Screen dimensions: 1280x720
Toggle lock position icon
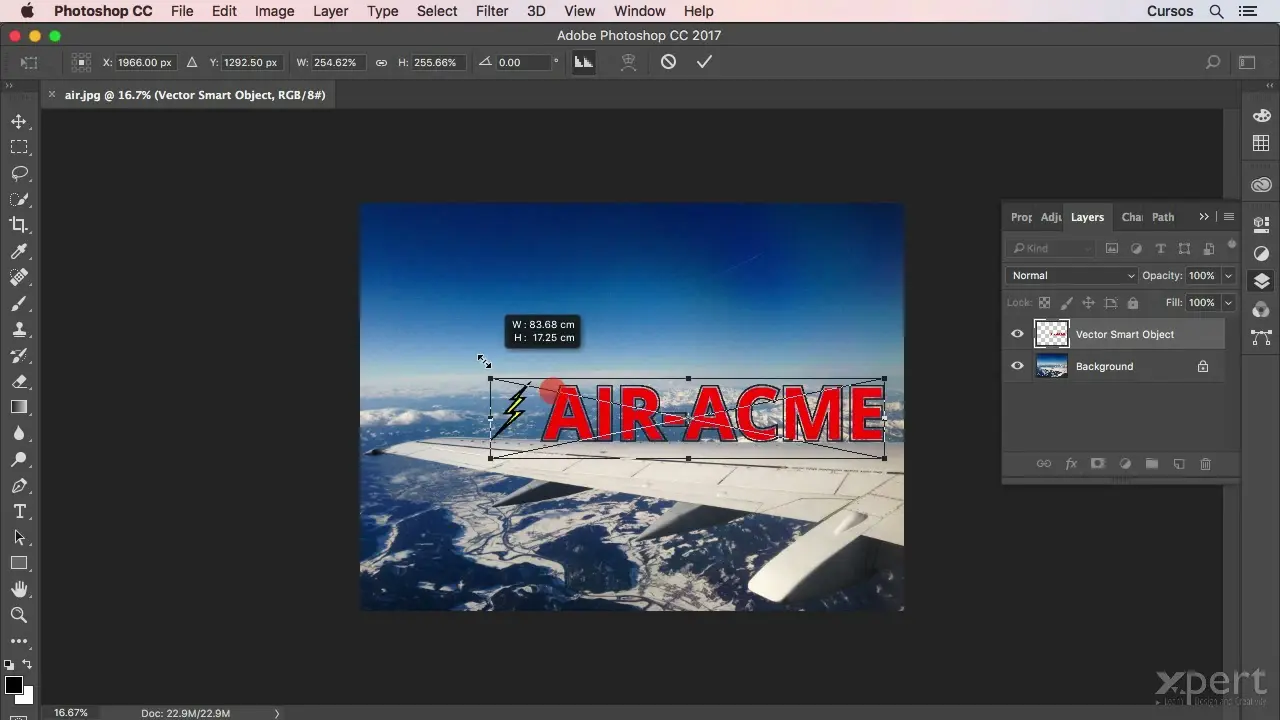click(1088, 302)
